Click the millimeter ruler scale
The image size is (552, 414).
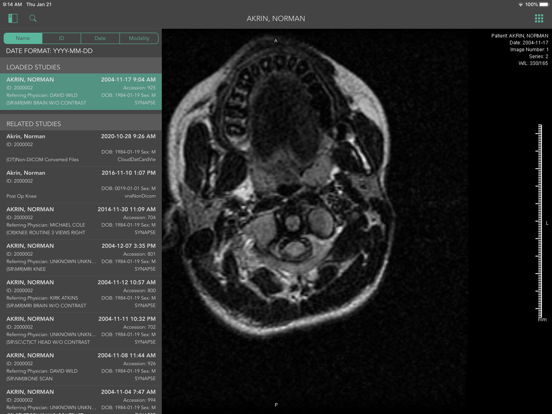click(540, 222)
